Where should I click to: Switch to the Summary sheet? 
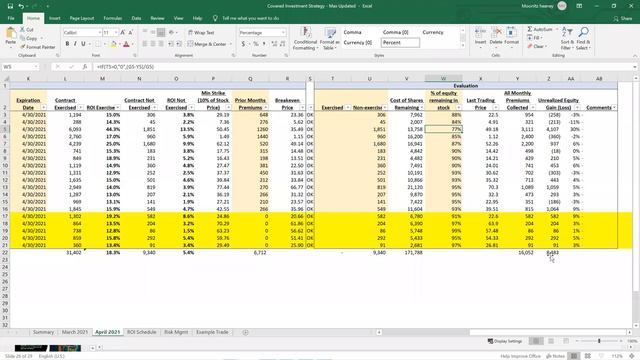[43, 332]
